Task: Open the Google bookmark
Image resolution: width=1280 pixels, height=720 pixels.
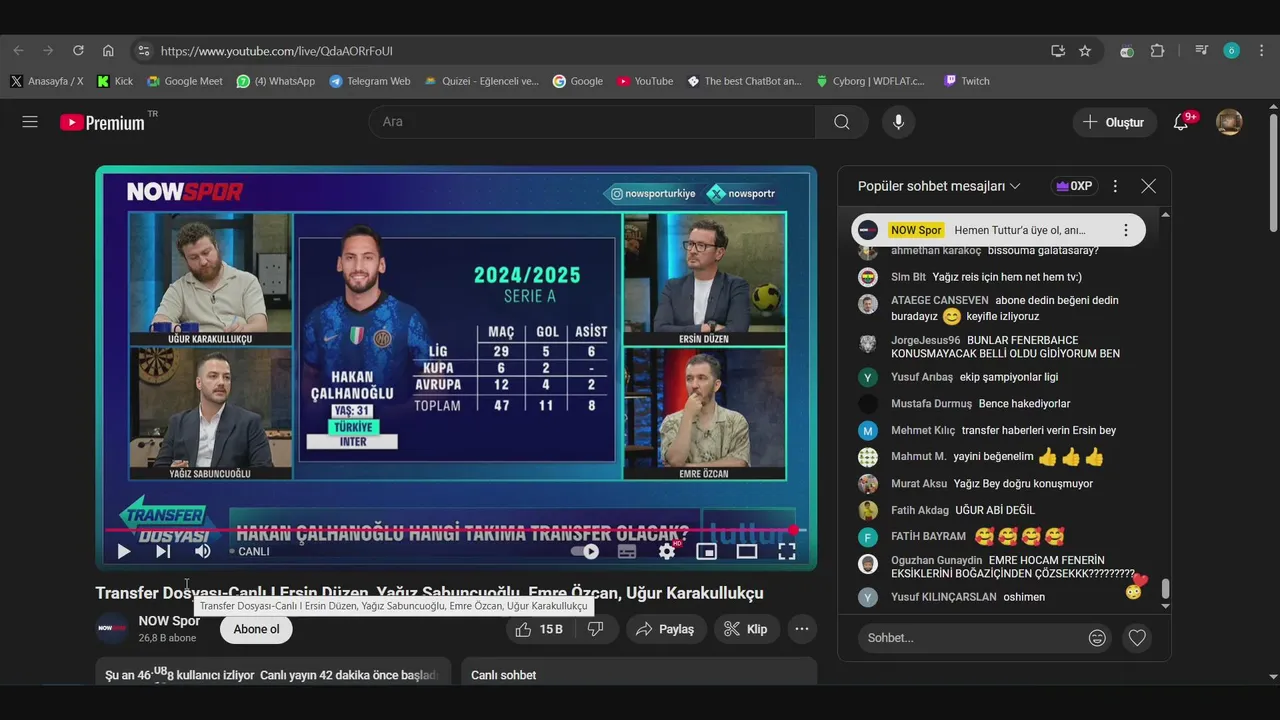Action: coord(578,81)
